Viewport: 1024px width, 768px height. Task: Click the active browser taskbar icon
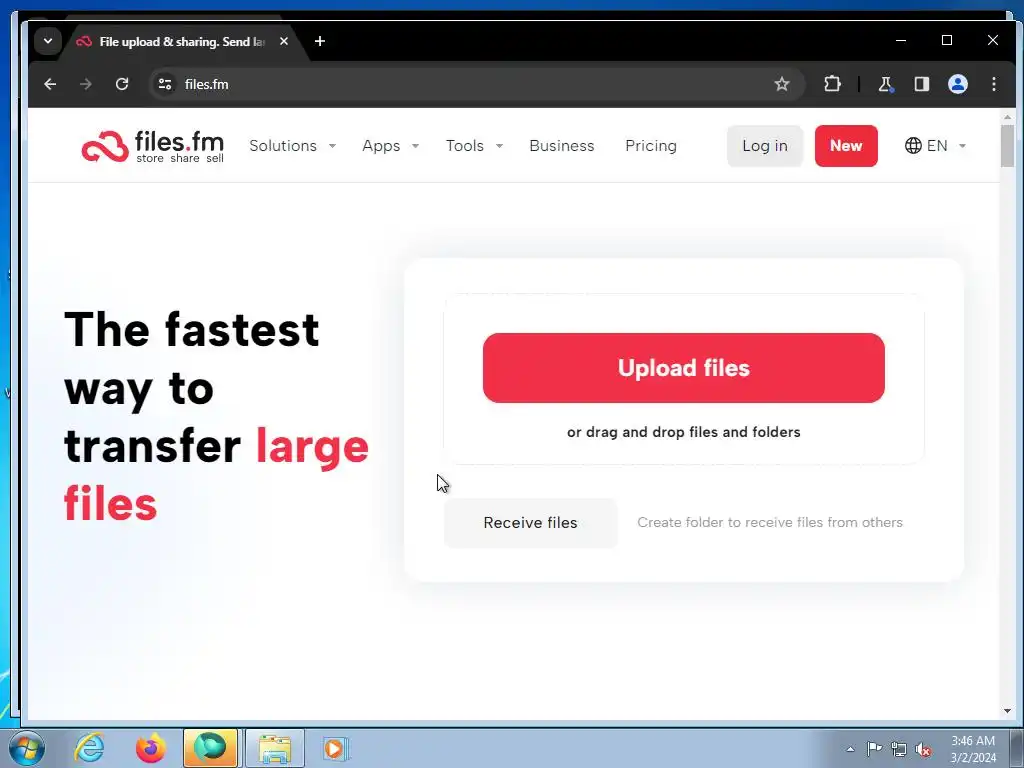point(210,748)
